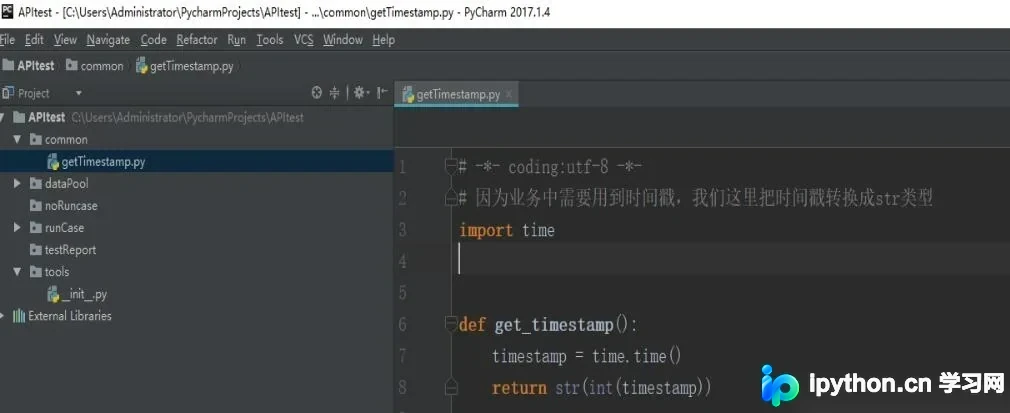
Task: Open the Code menu
Action: [x=153, y=40]
